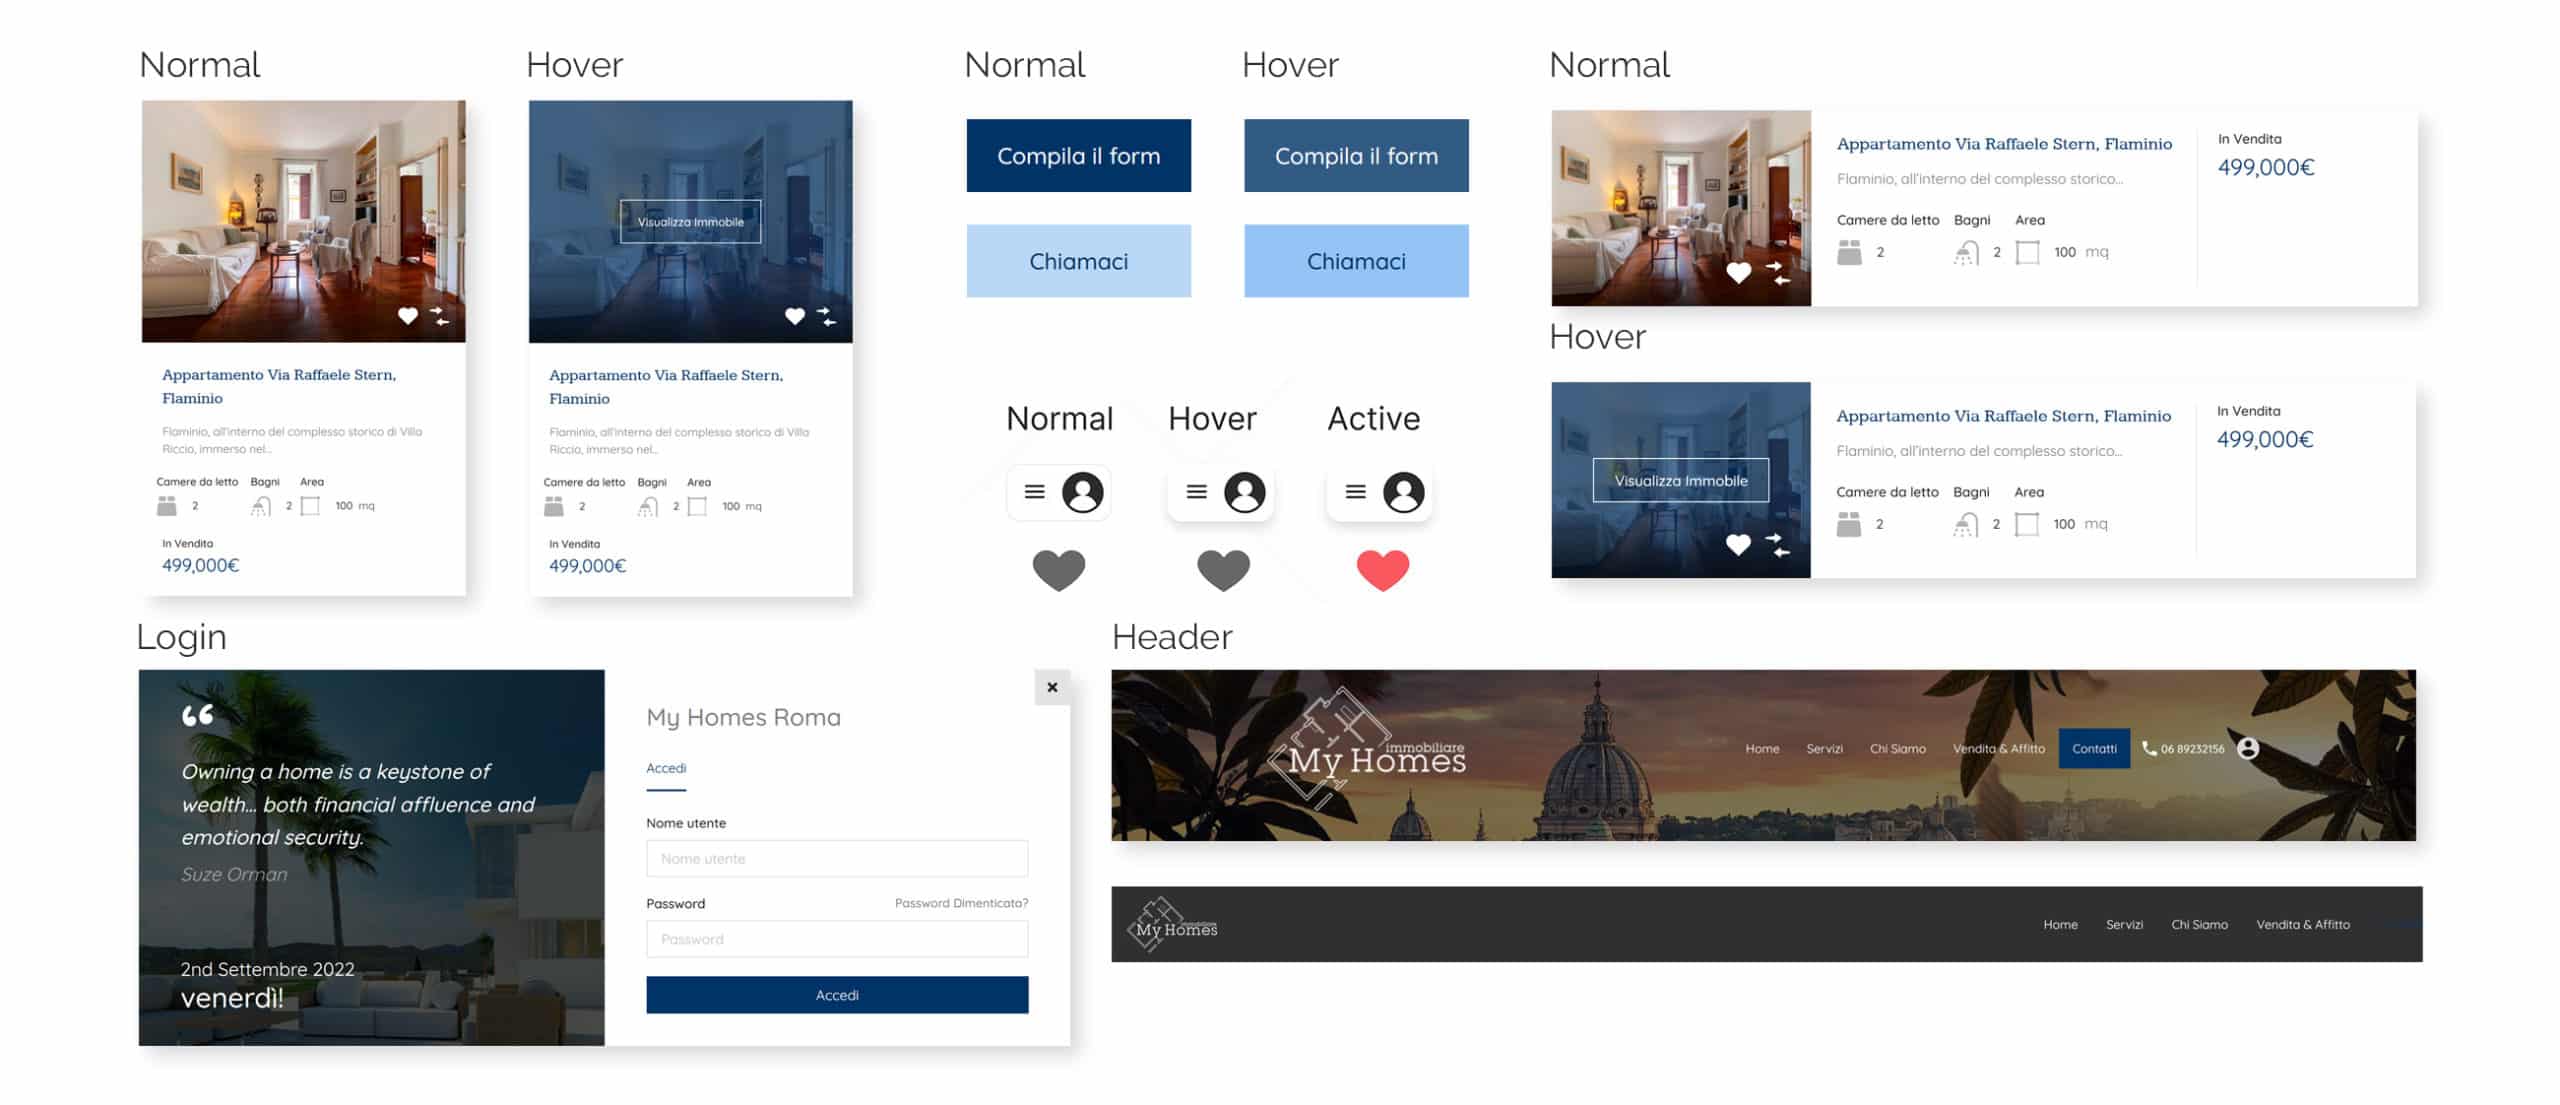Viewport: 2560px width, 1105px height.
Task: Click the Password input field
Action: [837, 939]
